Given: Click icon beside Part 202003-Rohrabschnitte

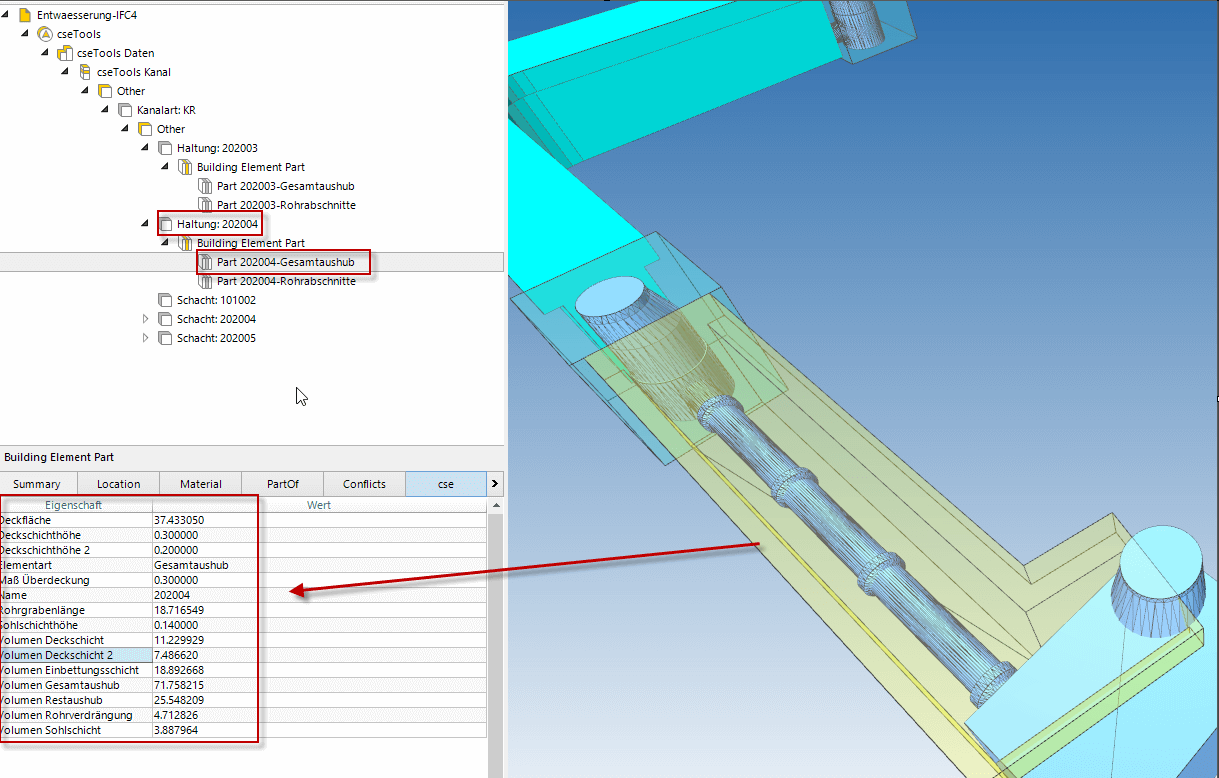Looking at the screenshot, I should 205,205.
